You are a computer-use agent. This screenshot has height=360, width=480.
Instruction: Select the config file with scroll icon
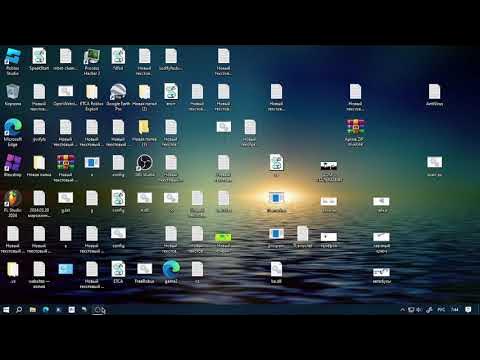click(x=118, y=201)
